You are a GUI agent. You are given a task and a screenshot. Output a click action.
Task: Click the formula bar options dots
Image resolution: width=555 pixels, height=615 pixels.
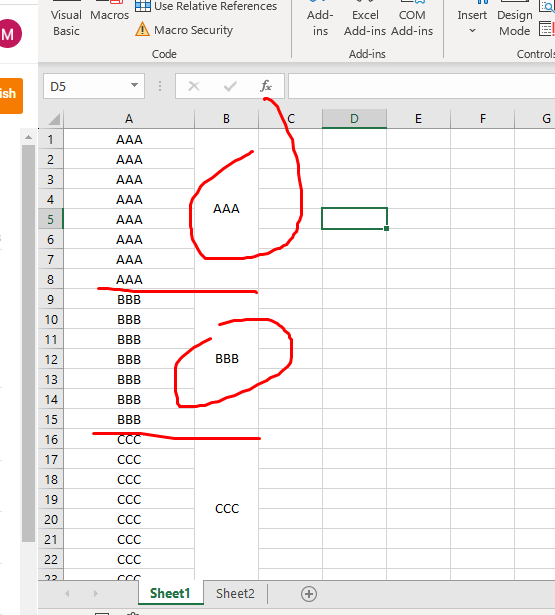pos(160,86)
